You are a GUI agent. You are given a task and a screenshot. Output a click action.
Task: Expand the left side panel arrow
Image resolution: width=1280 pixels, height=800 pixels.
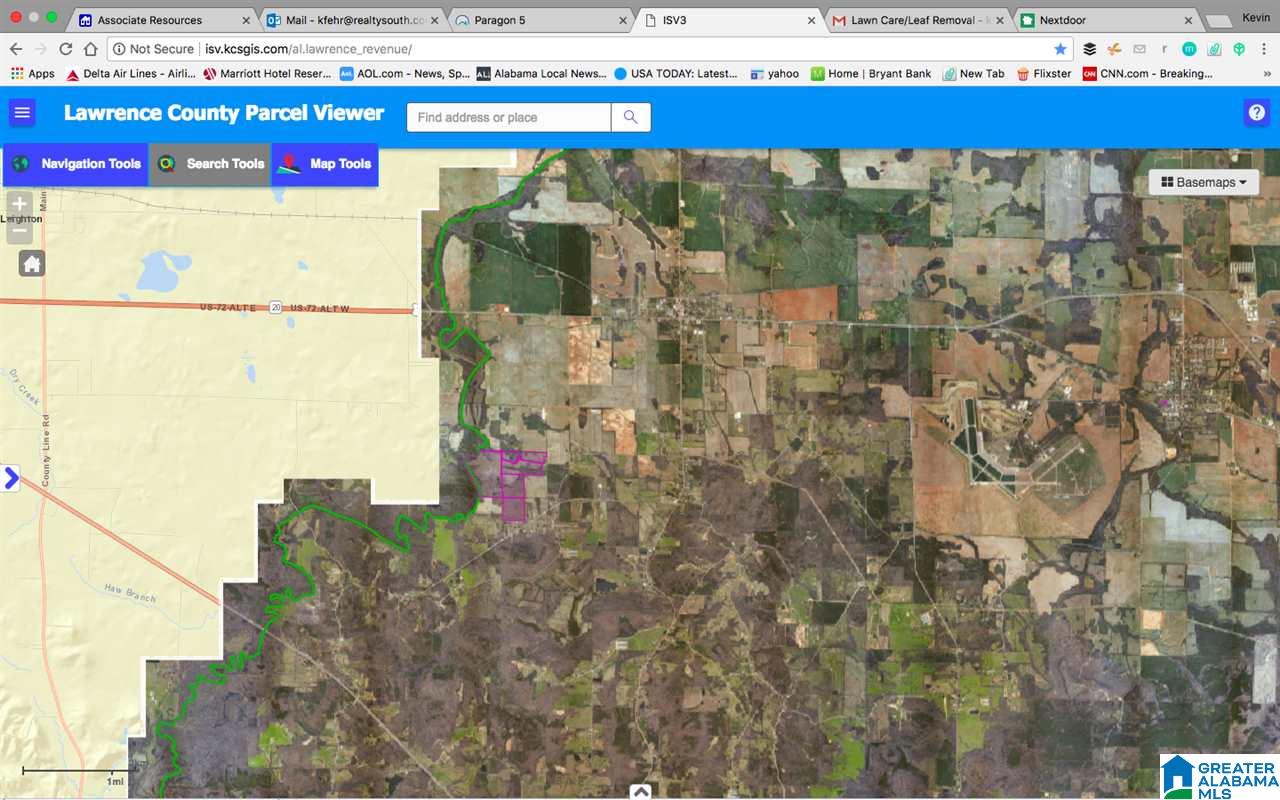tap(10, 478)
